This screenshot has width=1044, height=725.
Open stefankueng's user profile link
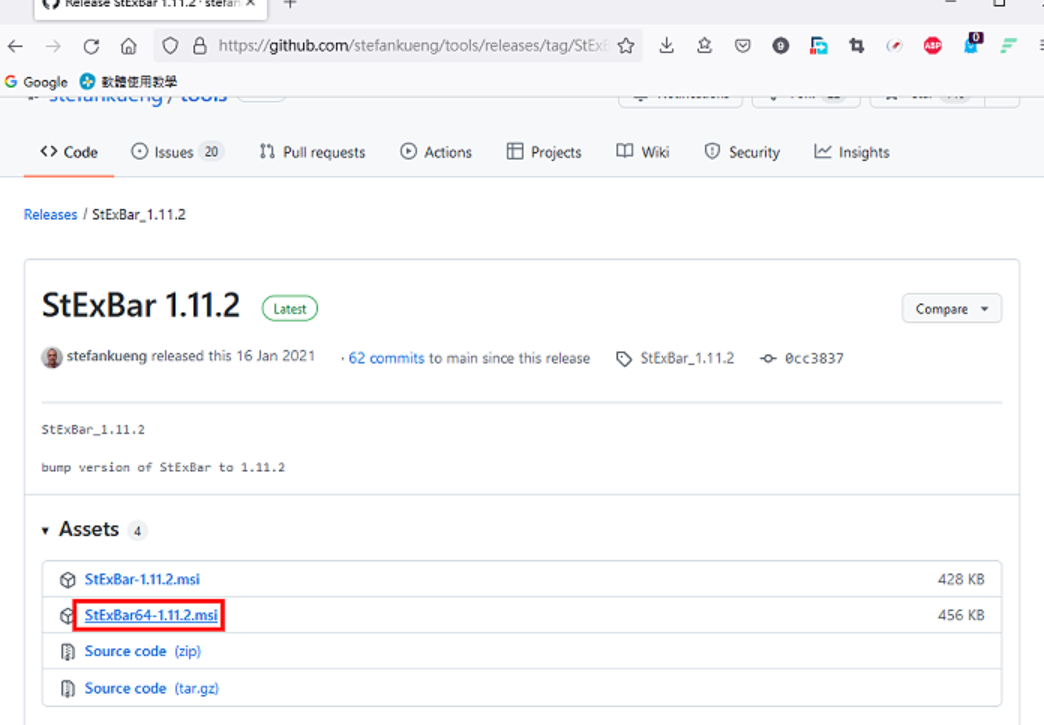tap(107, 356)
